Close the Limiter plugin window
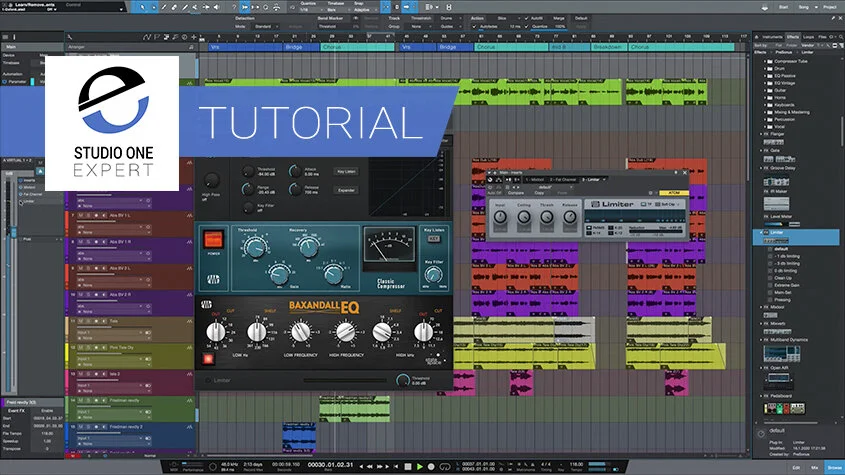The width and height of the screenshot is (845, 475). click(685, 173)
